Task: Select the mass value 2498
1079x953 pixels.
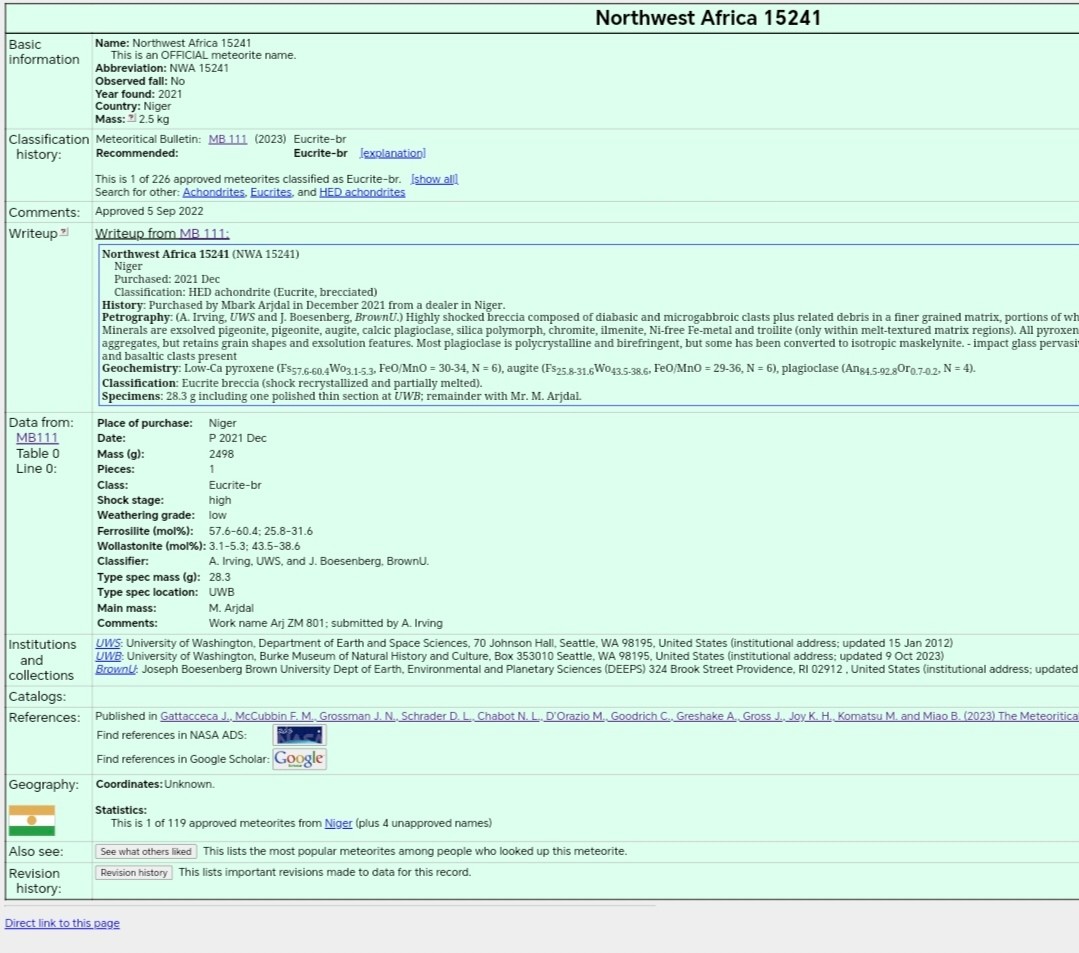Action: [222, 454]
